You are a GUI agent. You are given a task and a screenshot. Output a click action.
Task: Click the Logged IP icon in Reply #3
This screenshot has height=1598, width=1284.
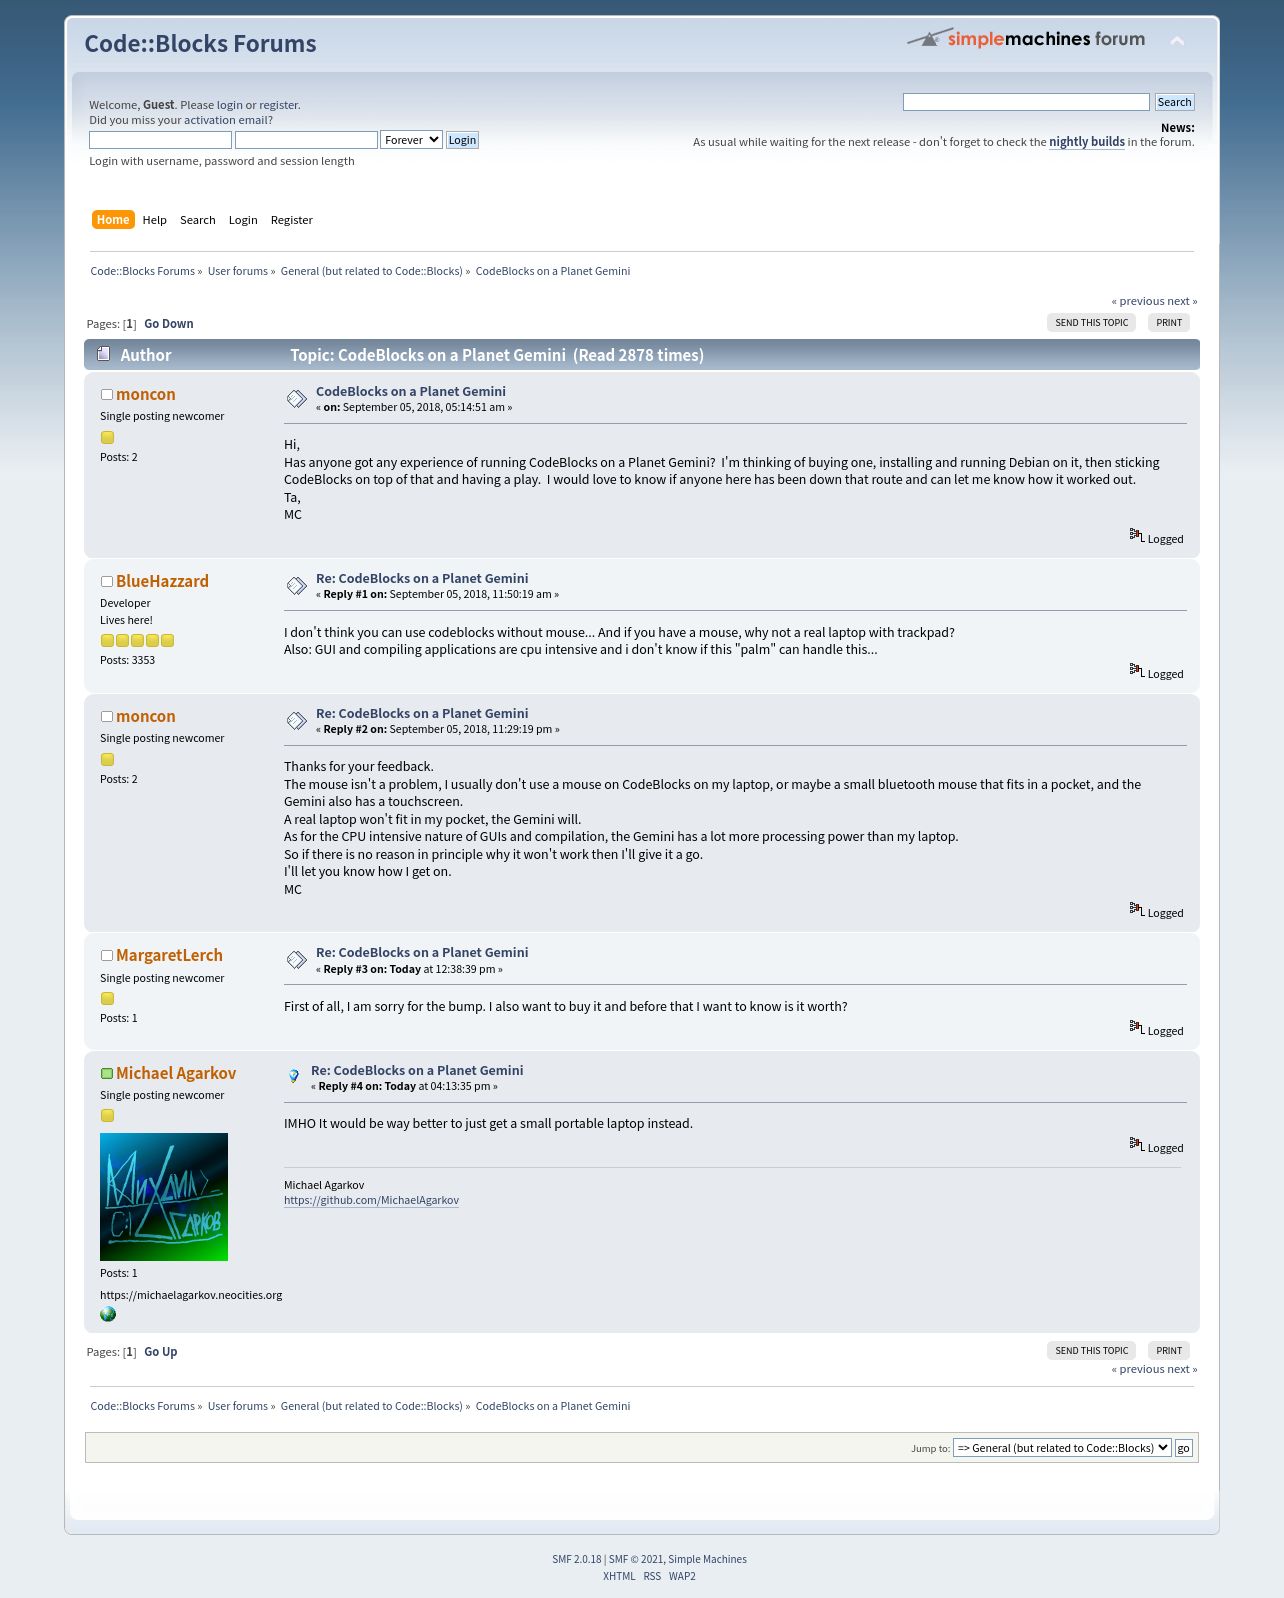tap(1137, 1028)
